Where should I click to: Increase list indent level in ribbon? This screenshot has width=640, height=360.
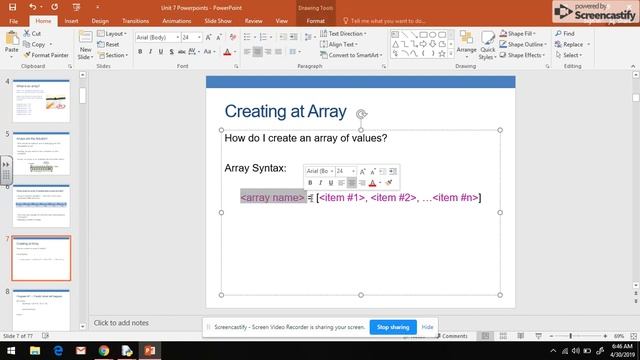[293, 38]
